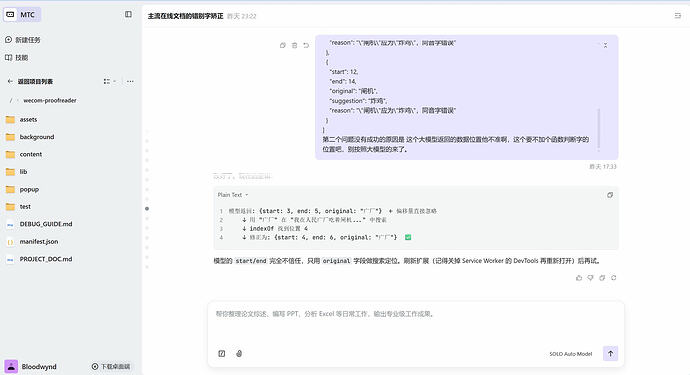
Task: Click the new task plus-circle icon
Action: point(8,40)
